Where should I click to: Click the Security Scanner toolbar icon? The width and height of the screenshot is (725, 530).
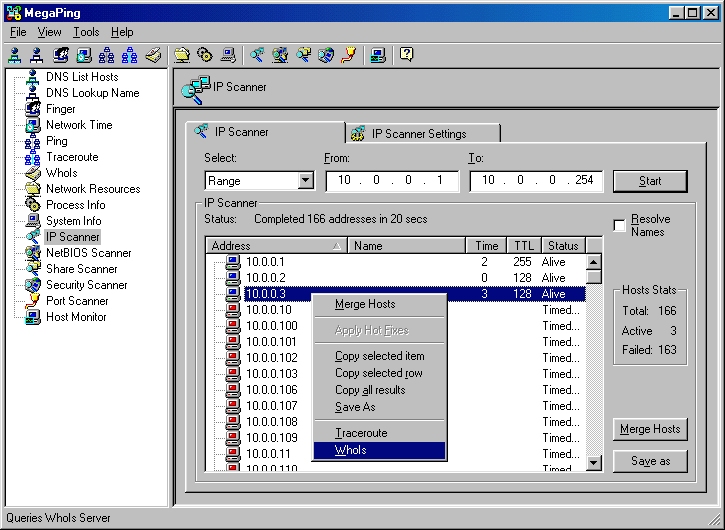(326, 55)
